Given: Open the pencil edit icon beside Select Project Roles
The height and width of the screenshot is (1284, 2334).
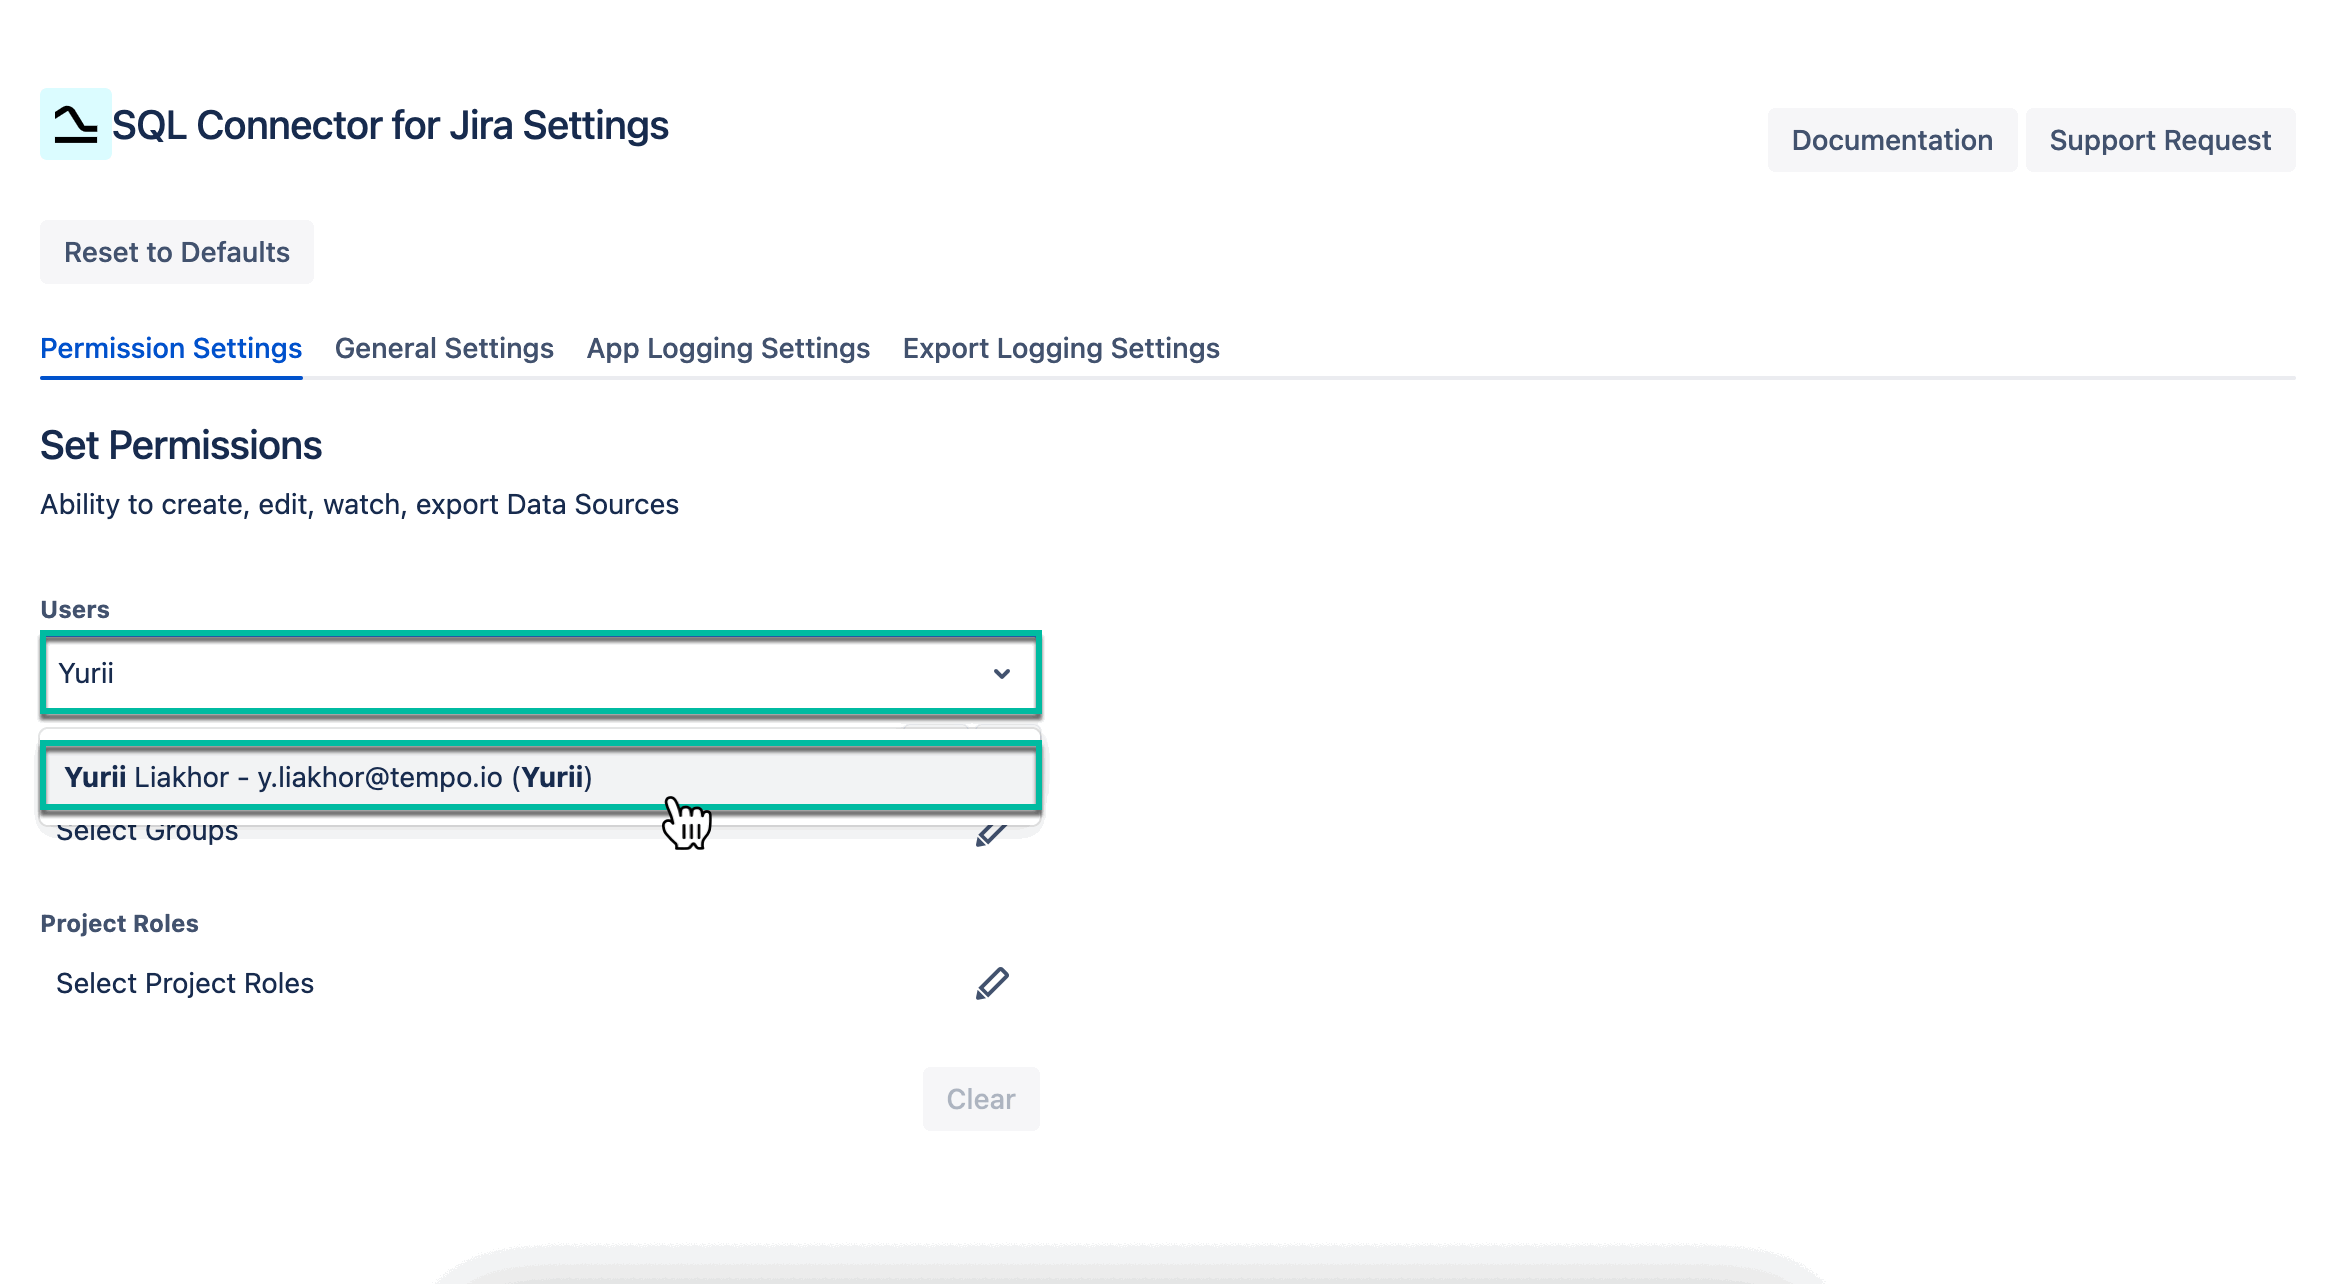Looking at the screenshot, I should point(992,983).
